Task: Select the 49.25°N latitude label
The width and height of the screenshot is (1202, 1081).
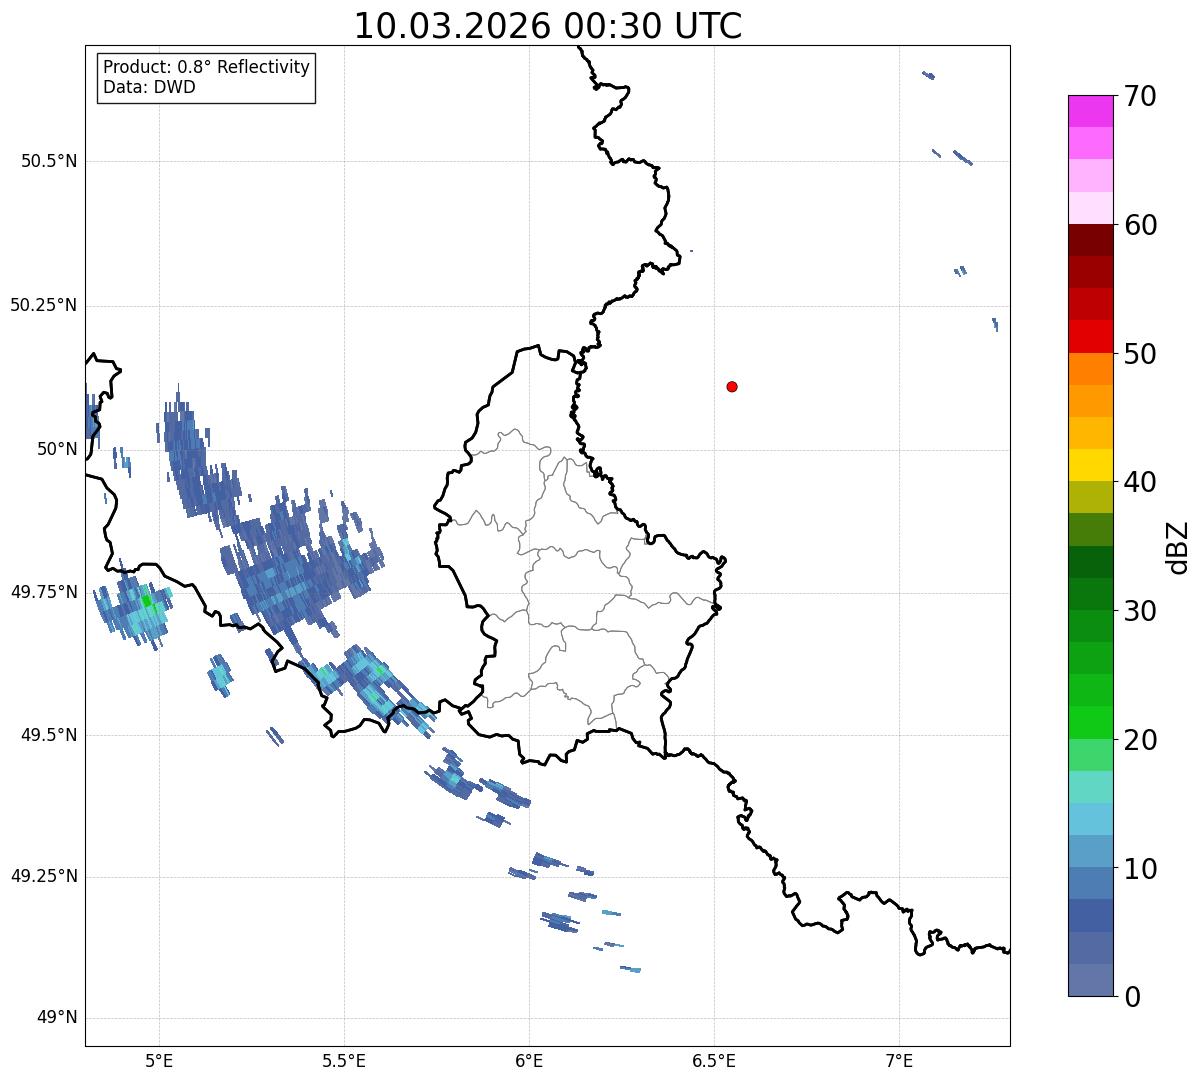Action: tap(44, 877)
